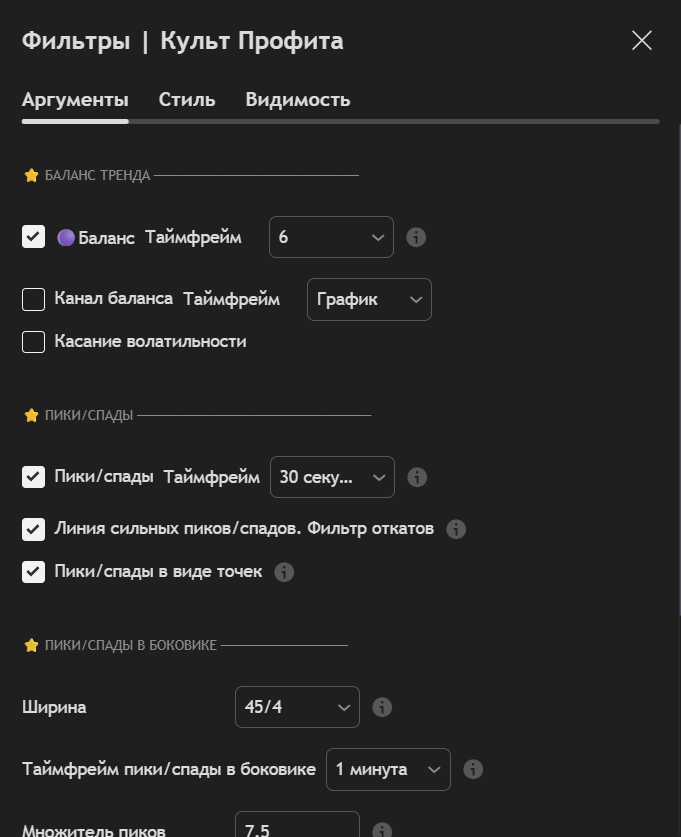681x837 pixels.
Task: Open the Канал баланса dropdown showing График
Action: point(369,299)
